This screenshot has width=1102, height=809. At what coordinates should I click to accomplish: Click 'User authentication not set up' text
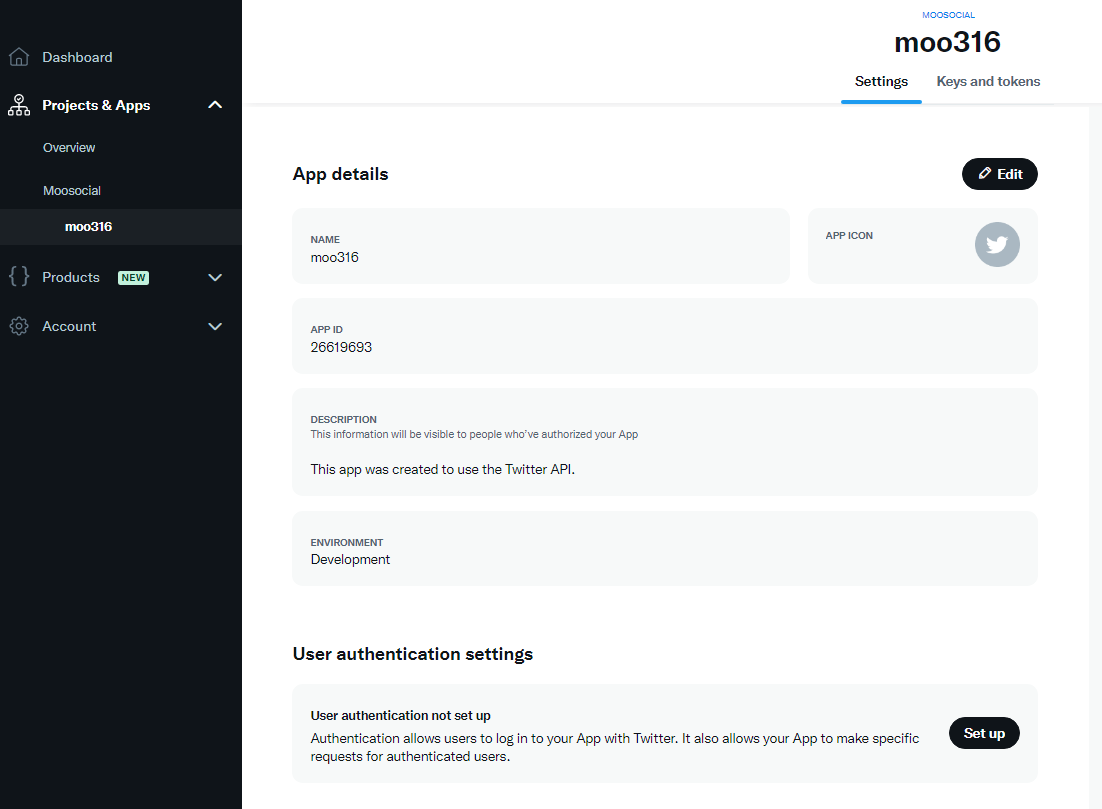401,716
